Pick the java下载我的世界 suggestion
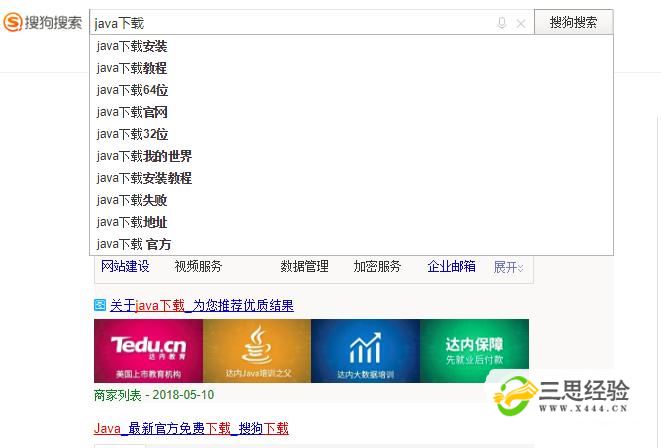Viewport: 661px width, 448px height. pos(144,156)
